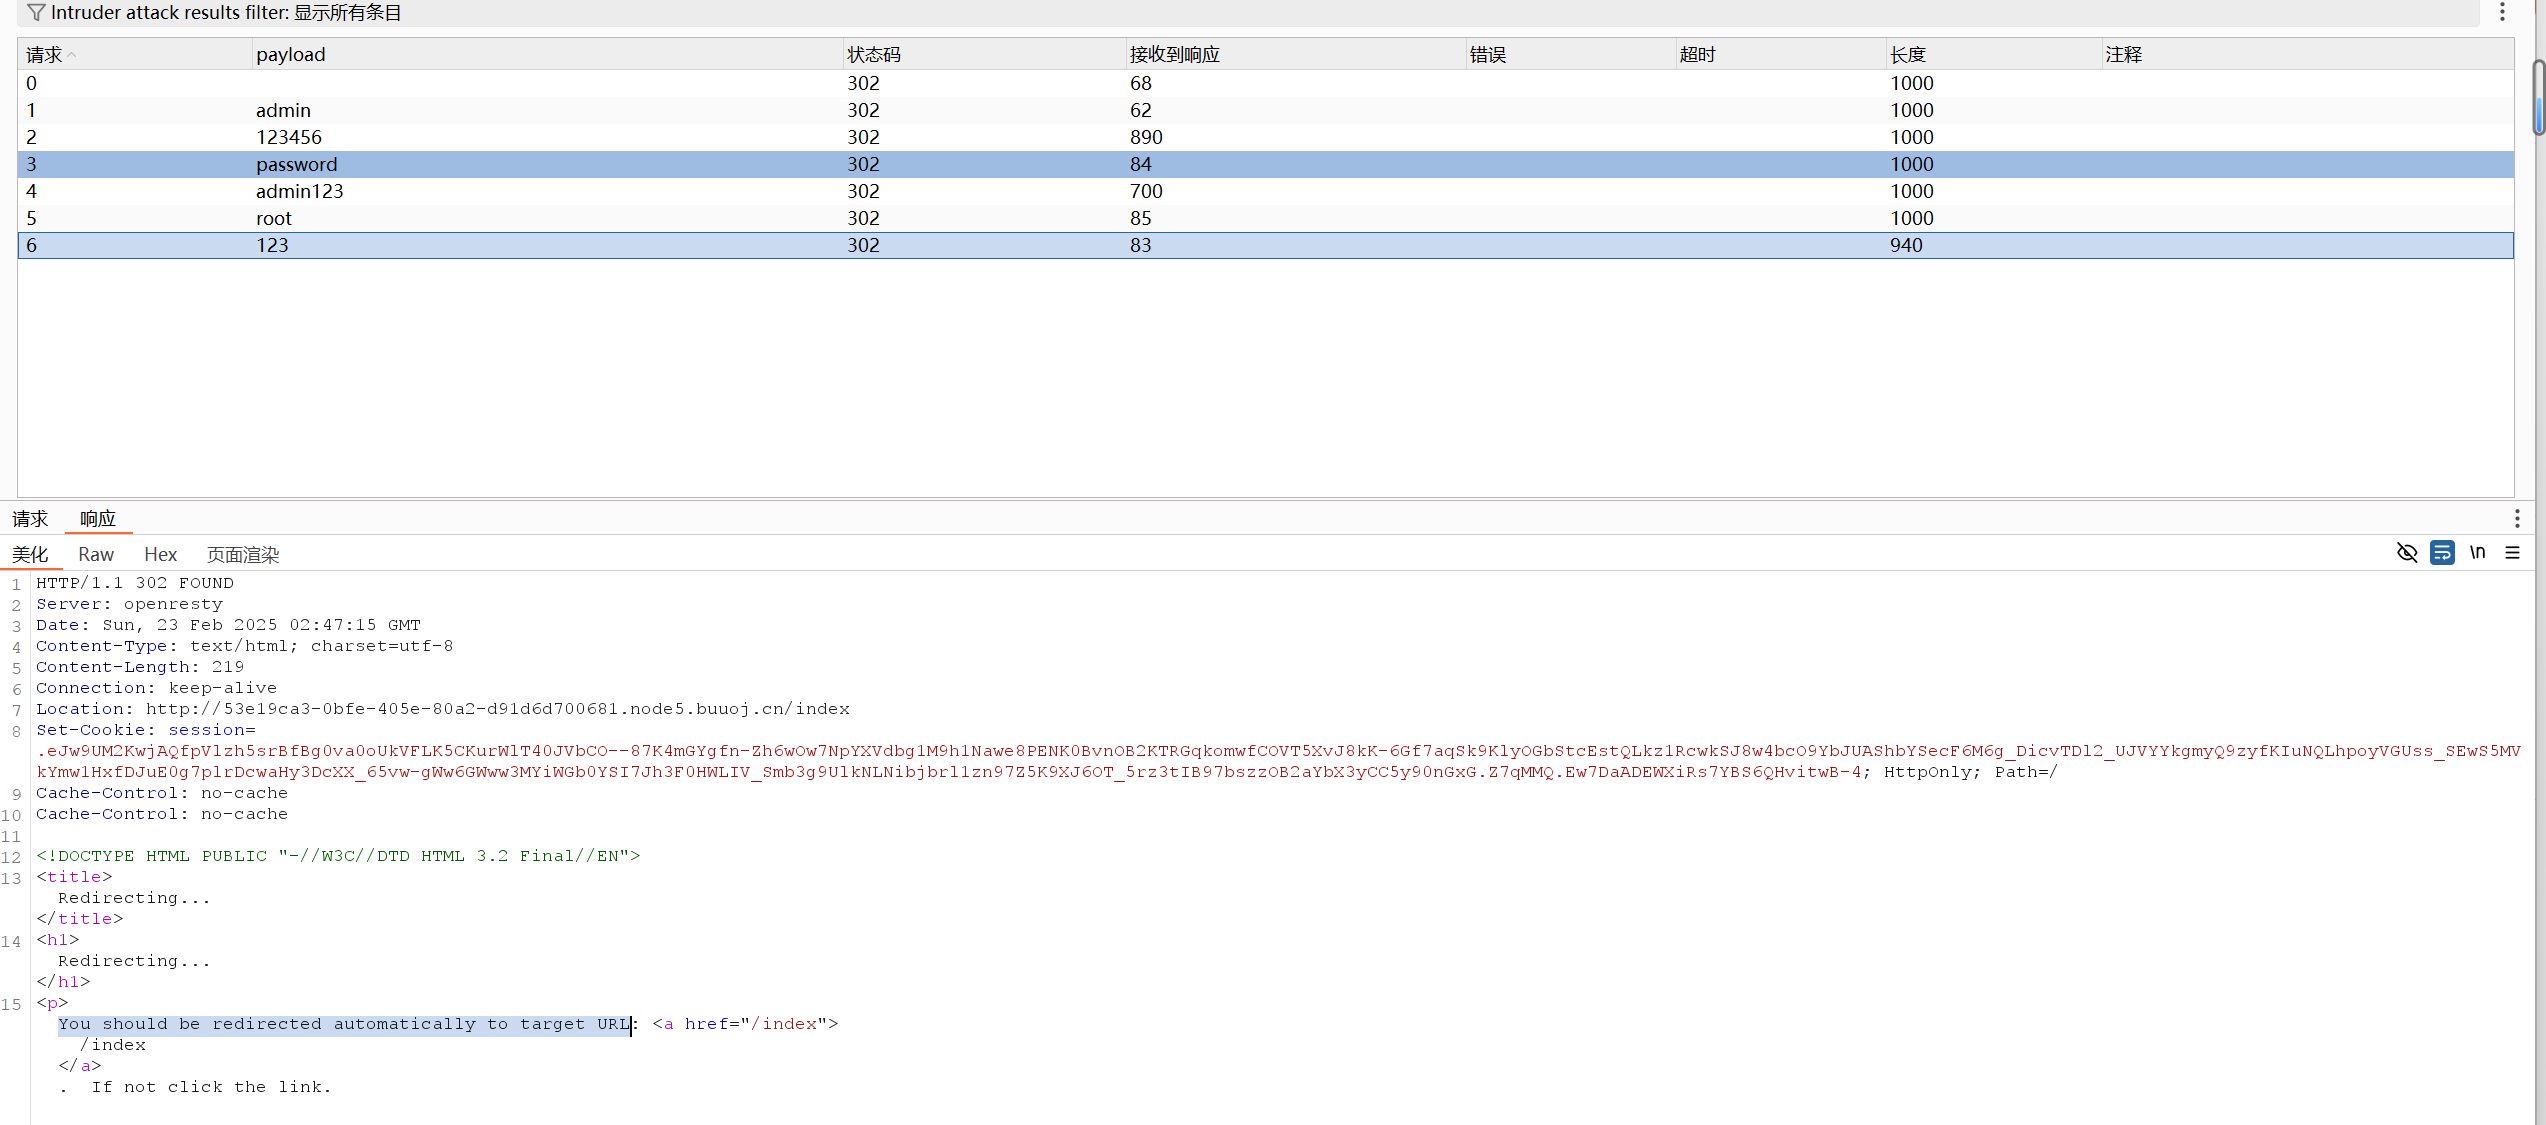
Task: Open the response viewer hamburger menu
Action: (2512, 553)
